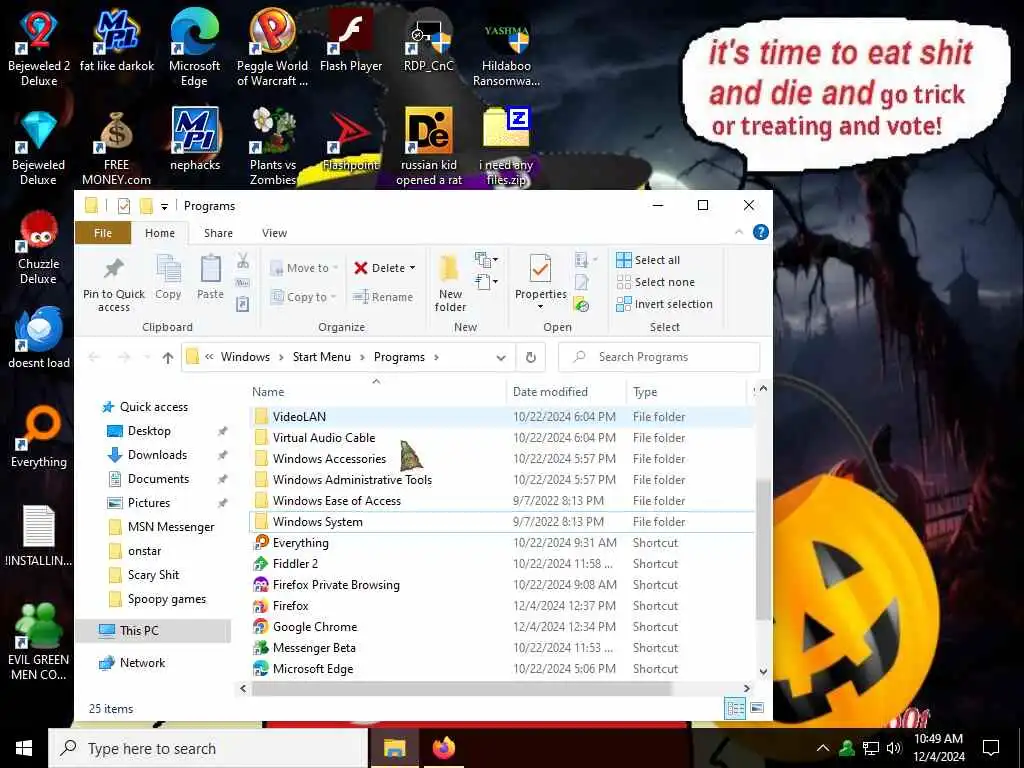This screenshot has width=1024, height=768.
Task: Sort by Type column header
Action: click(x=686, y=392)
